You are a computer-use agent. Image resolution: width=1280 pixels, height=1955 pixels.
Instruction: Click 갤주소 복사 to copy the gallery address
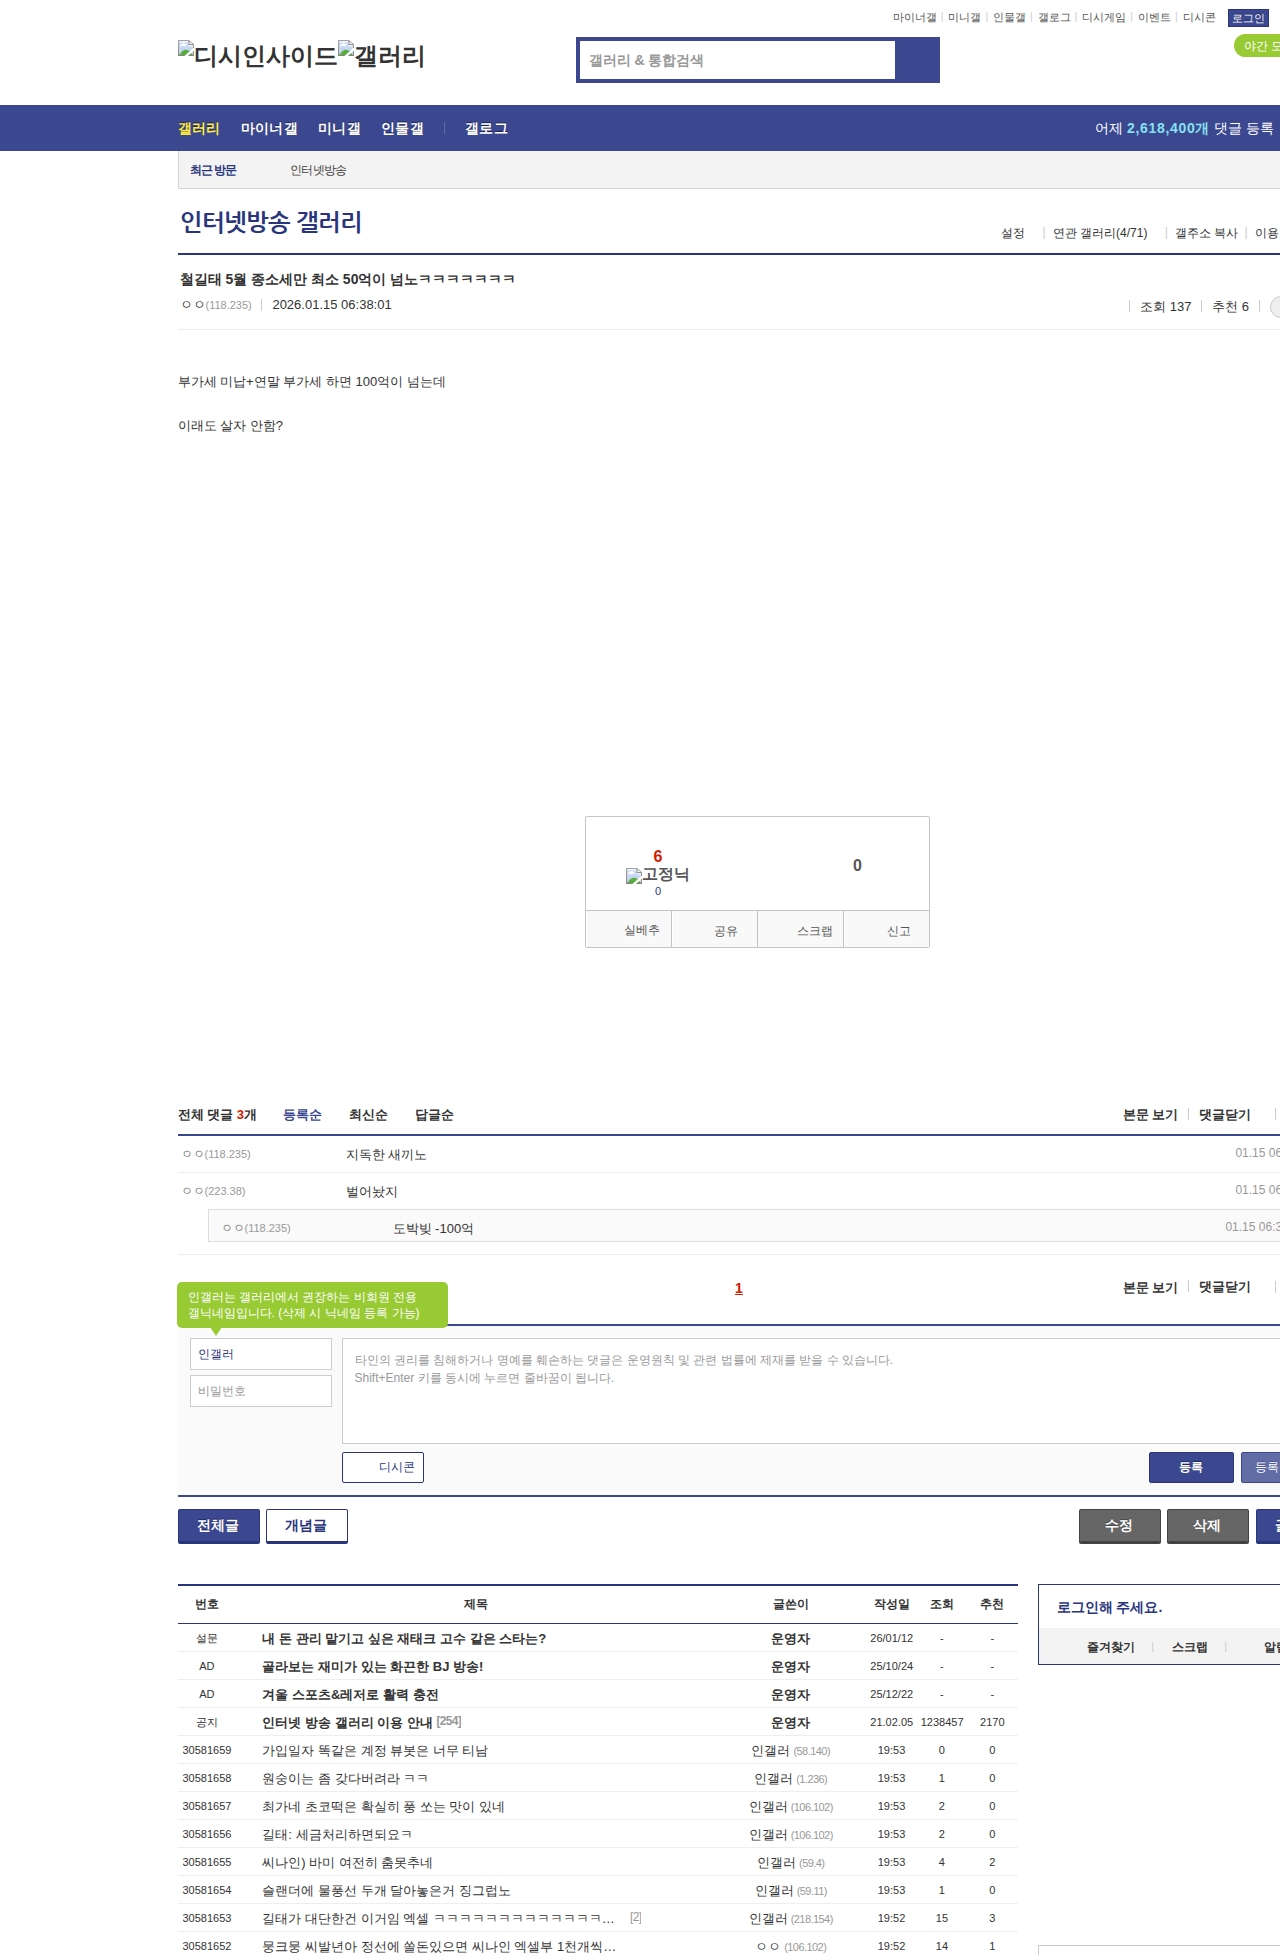tap(1206, 233)
